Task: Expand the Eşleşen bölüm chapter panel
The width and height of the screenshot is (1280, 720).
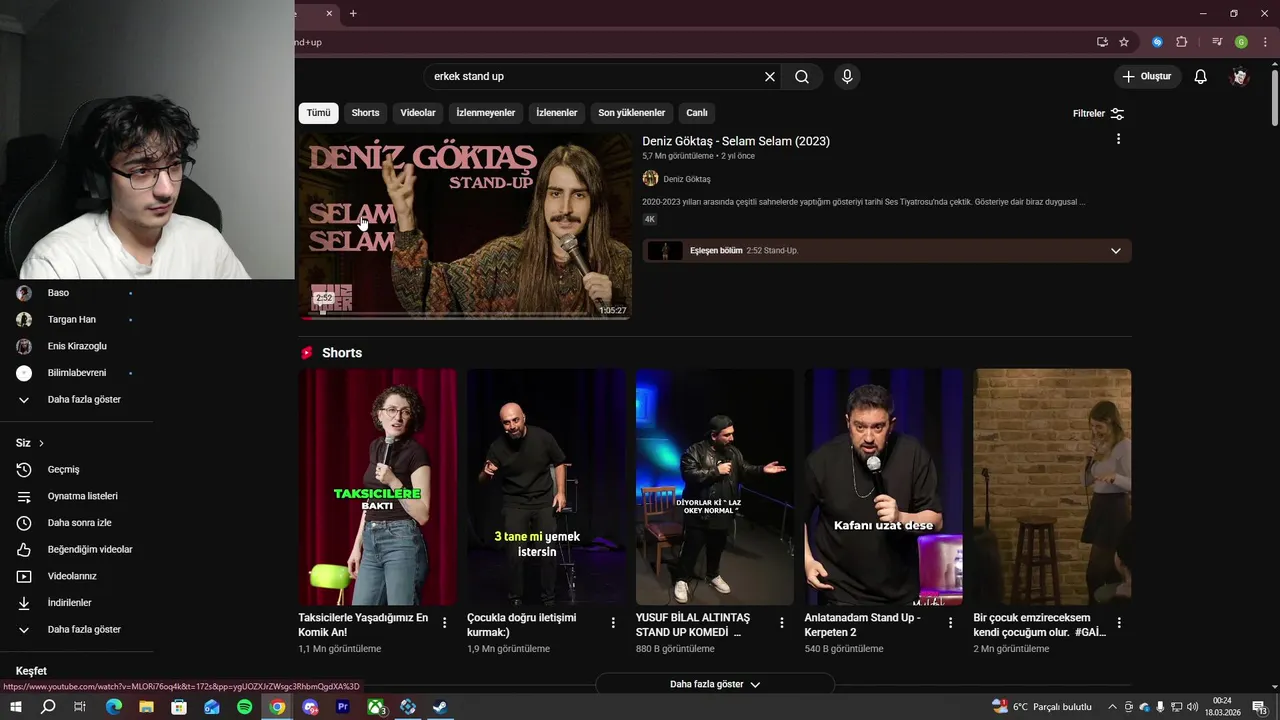Action: [1116, 251]
